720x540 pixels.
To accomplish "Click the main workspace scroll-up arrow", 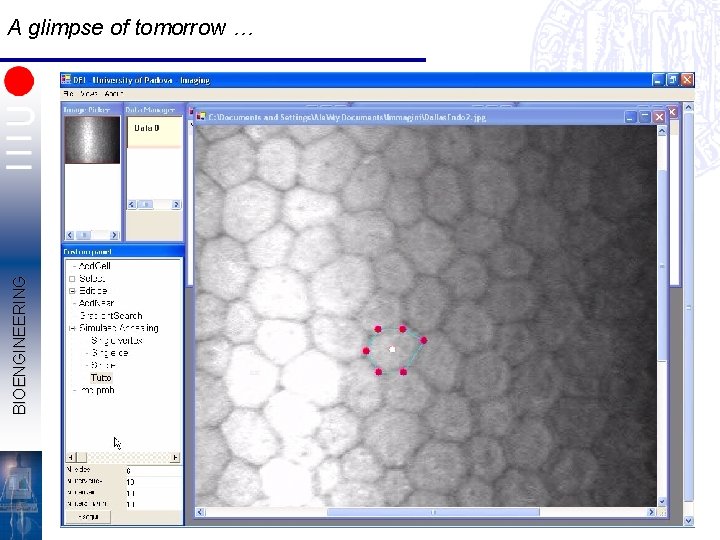I will (688, 108).
